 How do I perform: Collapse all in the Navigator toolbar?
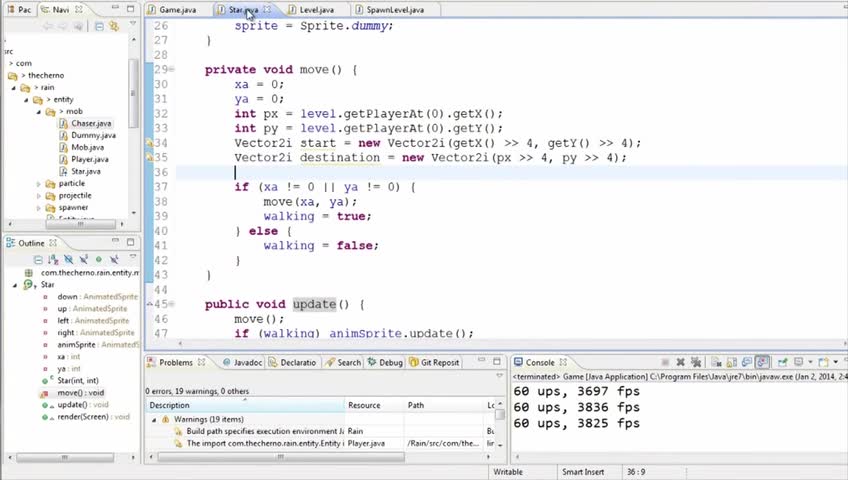[99, 26]
